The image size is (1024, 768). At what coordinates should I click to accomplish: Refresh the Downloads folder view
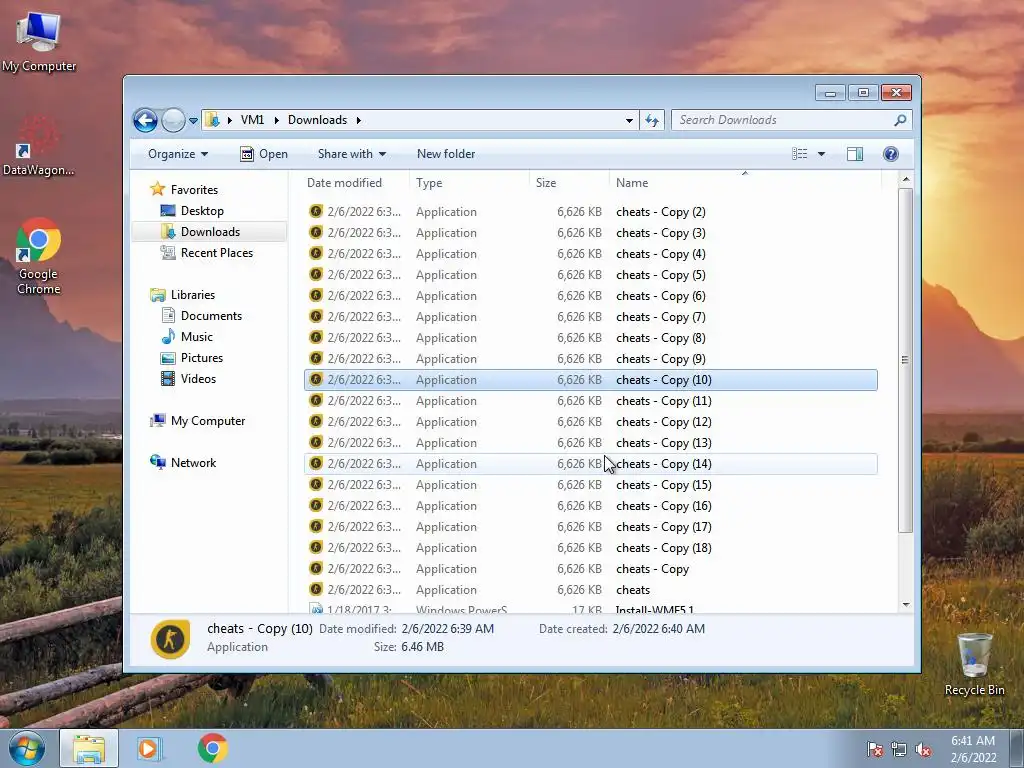(x=652, y=120)
